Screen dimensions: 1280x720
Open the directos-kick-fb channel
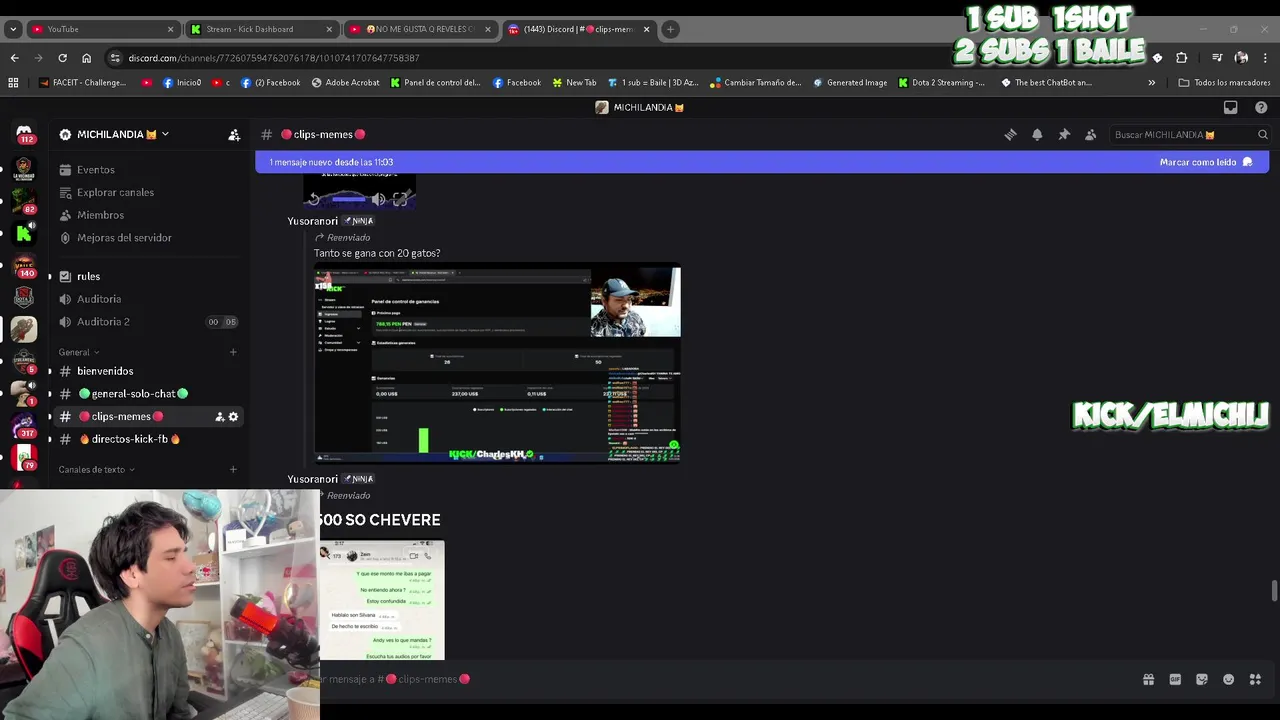[148, 439]
